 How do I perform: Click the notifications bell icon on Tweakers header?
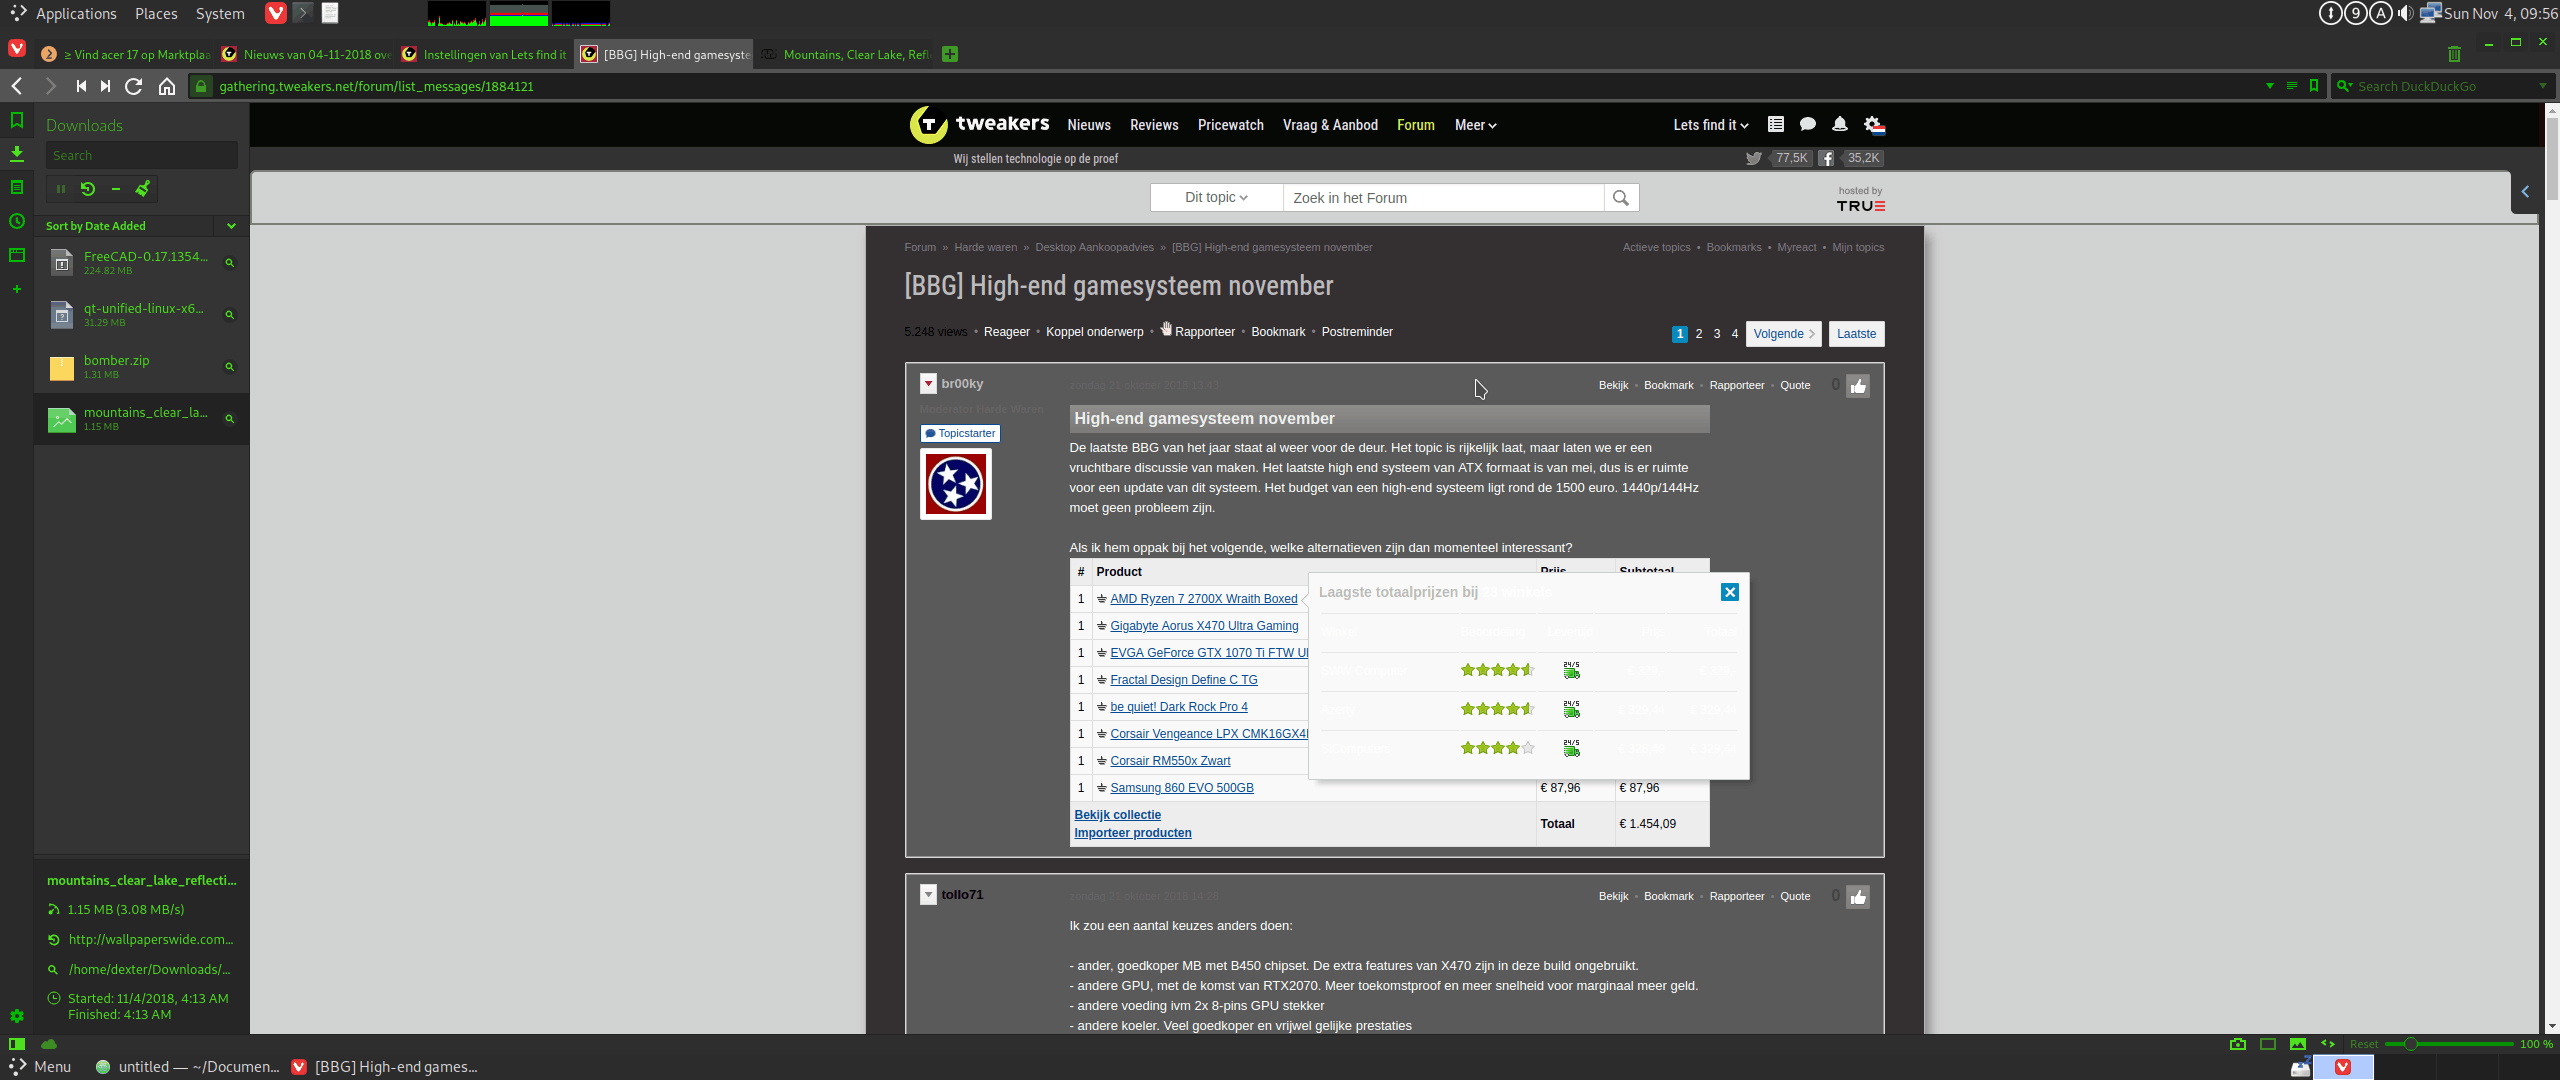click(x=1840, y=125)
